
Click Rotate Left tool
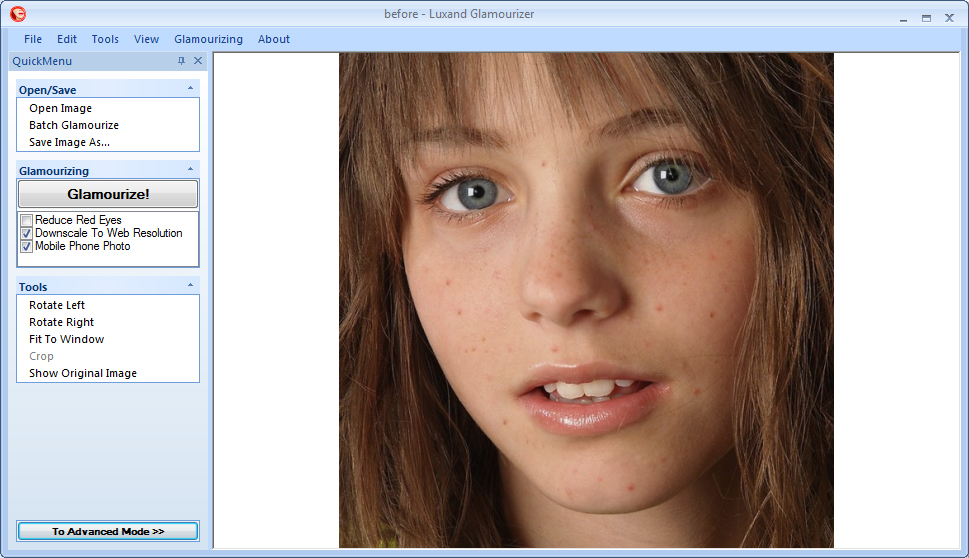(x=57, y=305)
